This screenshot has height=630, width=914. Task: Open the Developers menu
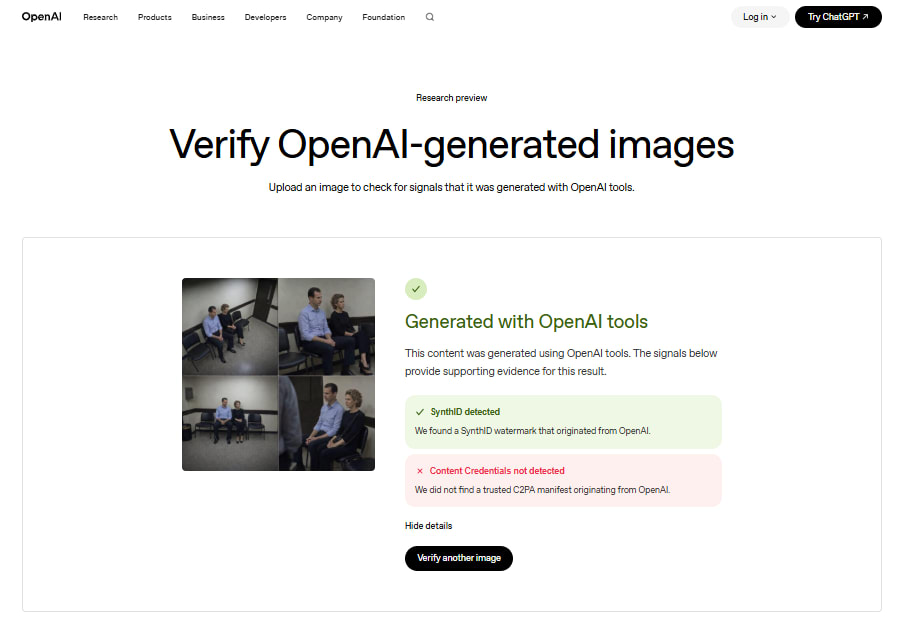pyautogui.click(x=265, y=17)
